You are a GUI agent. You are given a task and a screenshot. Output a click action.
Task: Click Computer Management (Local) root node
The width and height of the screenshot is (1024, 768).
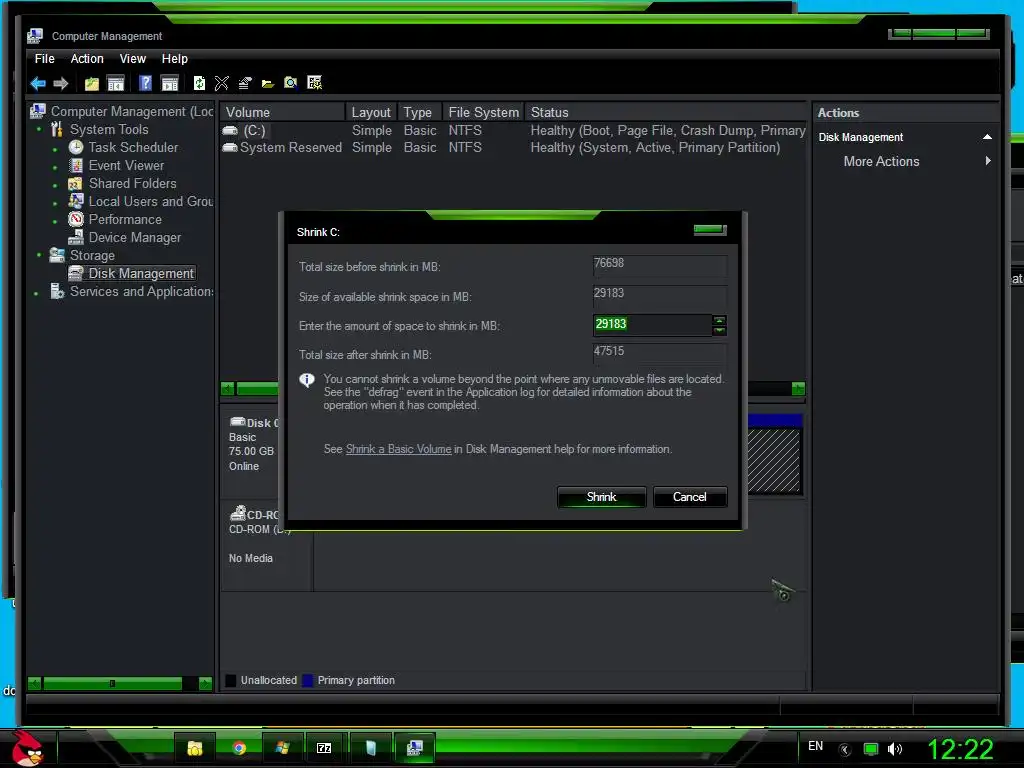click(x=132, y=112)
